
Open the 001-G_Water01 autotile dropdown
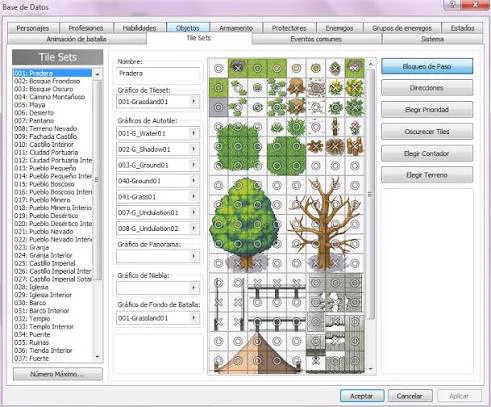pyautogui.click(x=194, y=133)
